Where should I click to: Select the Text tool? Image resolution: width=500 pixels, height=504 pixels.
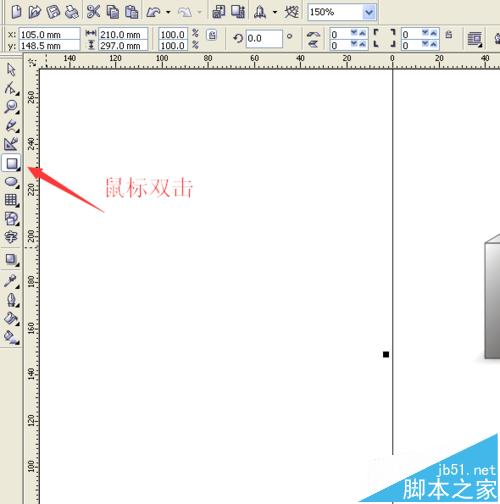tap(11, 237)
